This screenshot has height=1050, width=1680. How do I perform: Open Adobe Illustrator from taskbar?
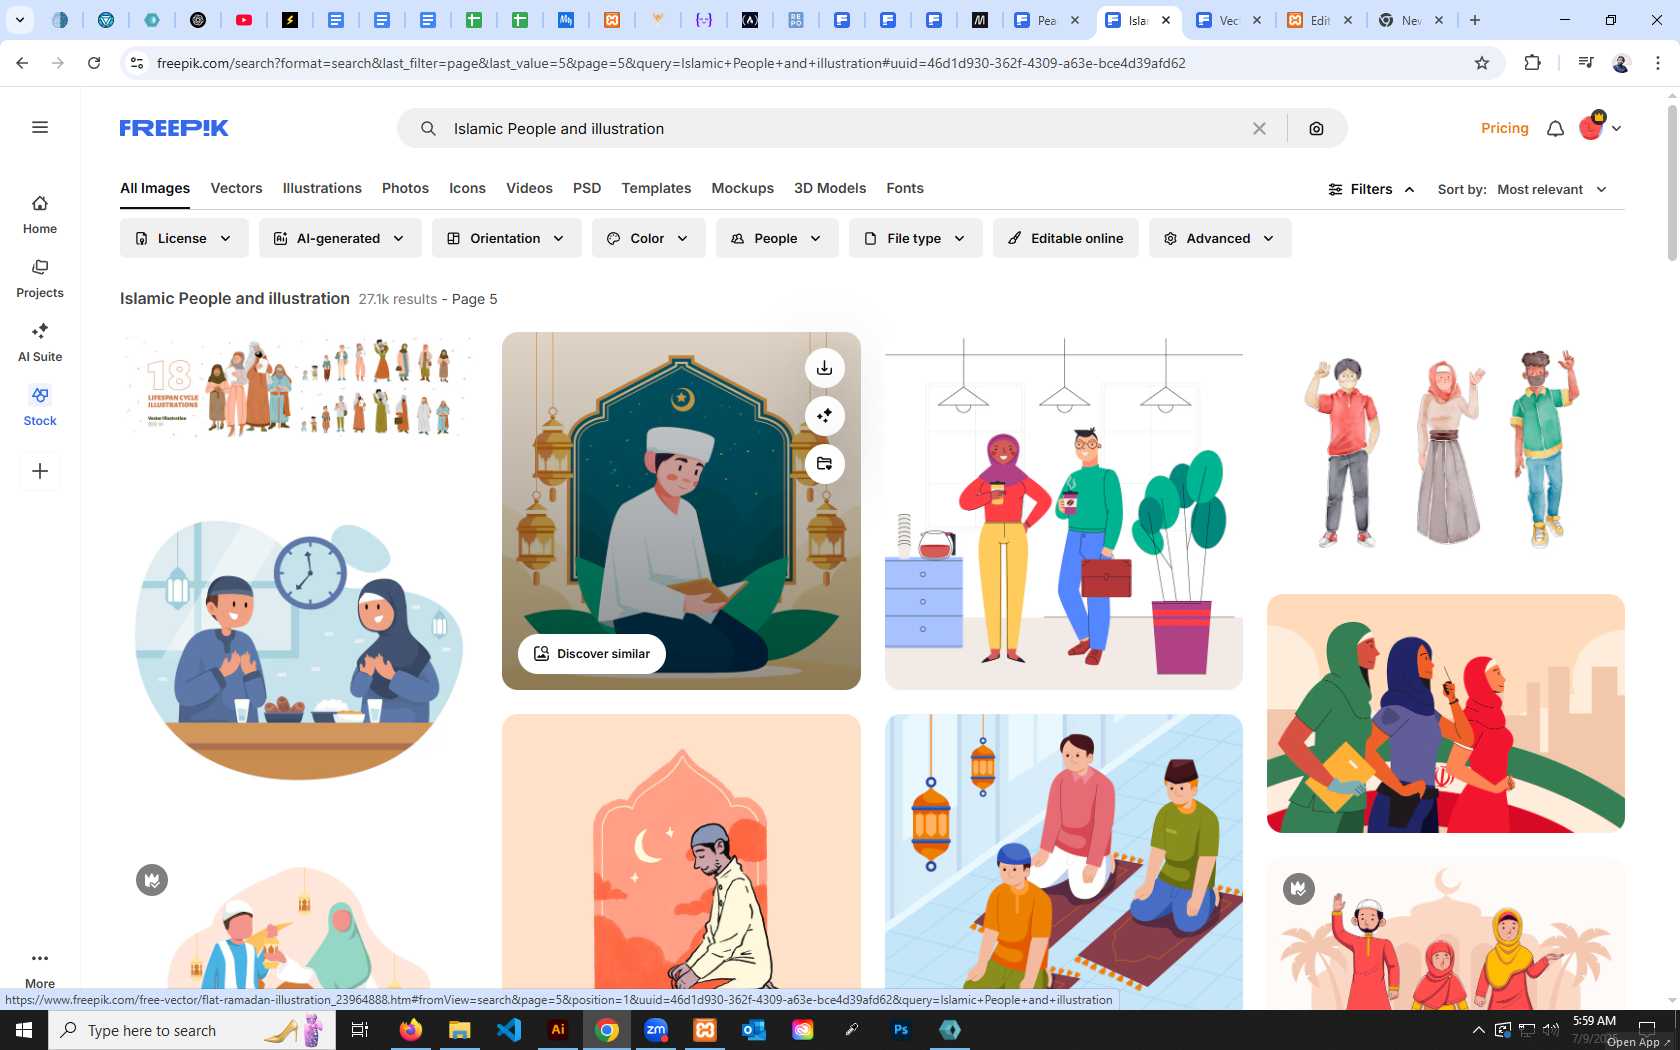tap(558, 1029)
